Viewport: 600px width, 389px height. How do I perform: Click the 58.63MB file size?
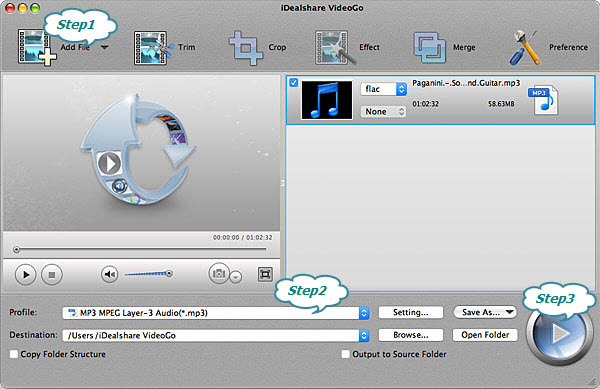501,104
